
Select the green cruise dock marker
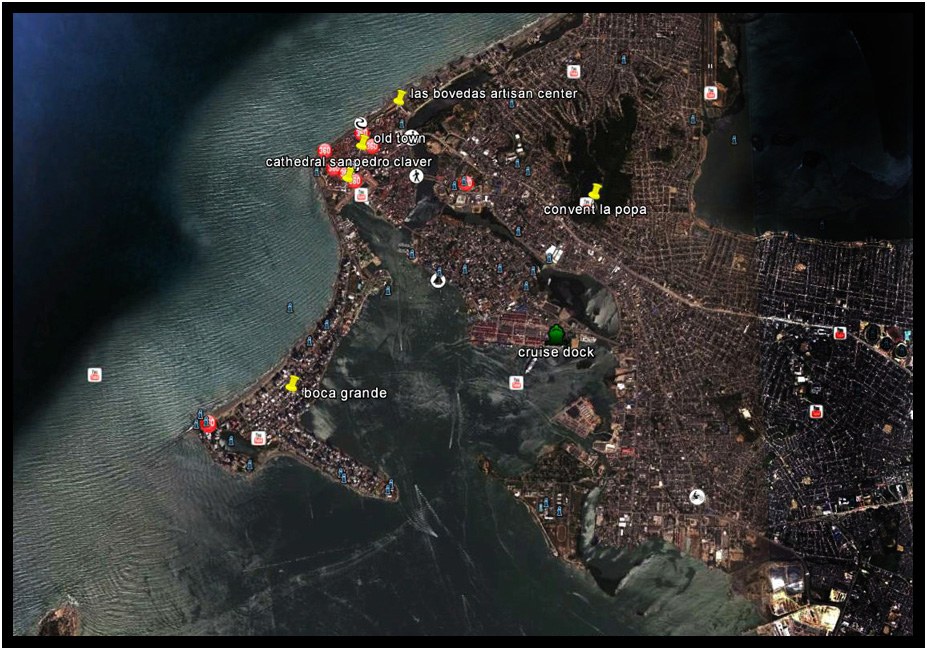coord(556,335)
